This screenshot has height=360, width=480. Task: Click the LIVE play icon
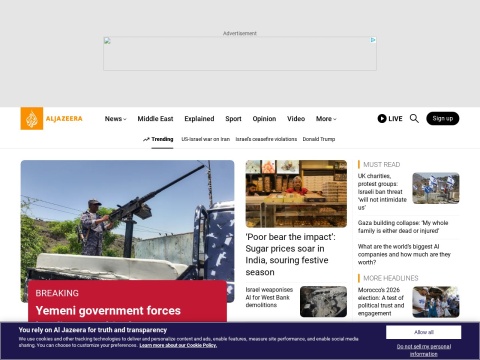coord(382,118)
